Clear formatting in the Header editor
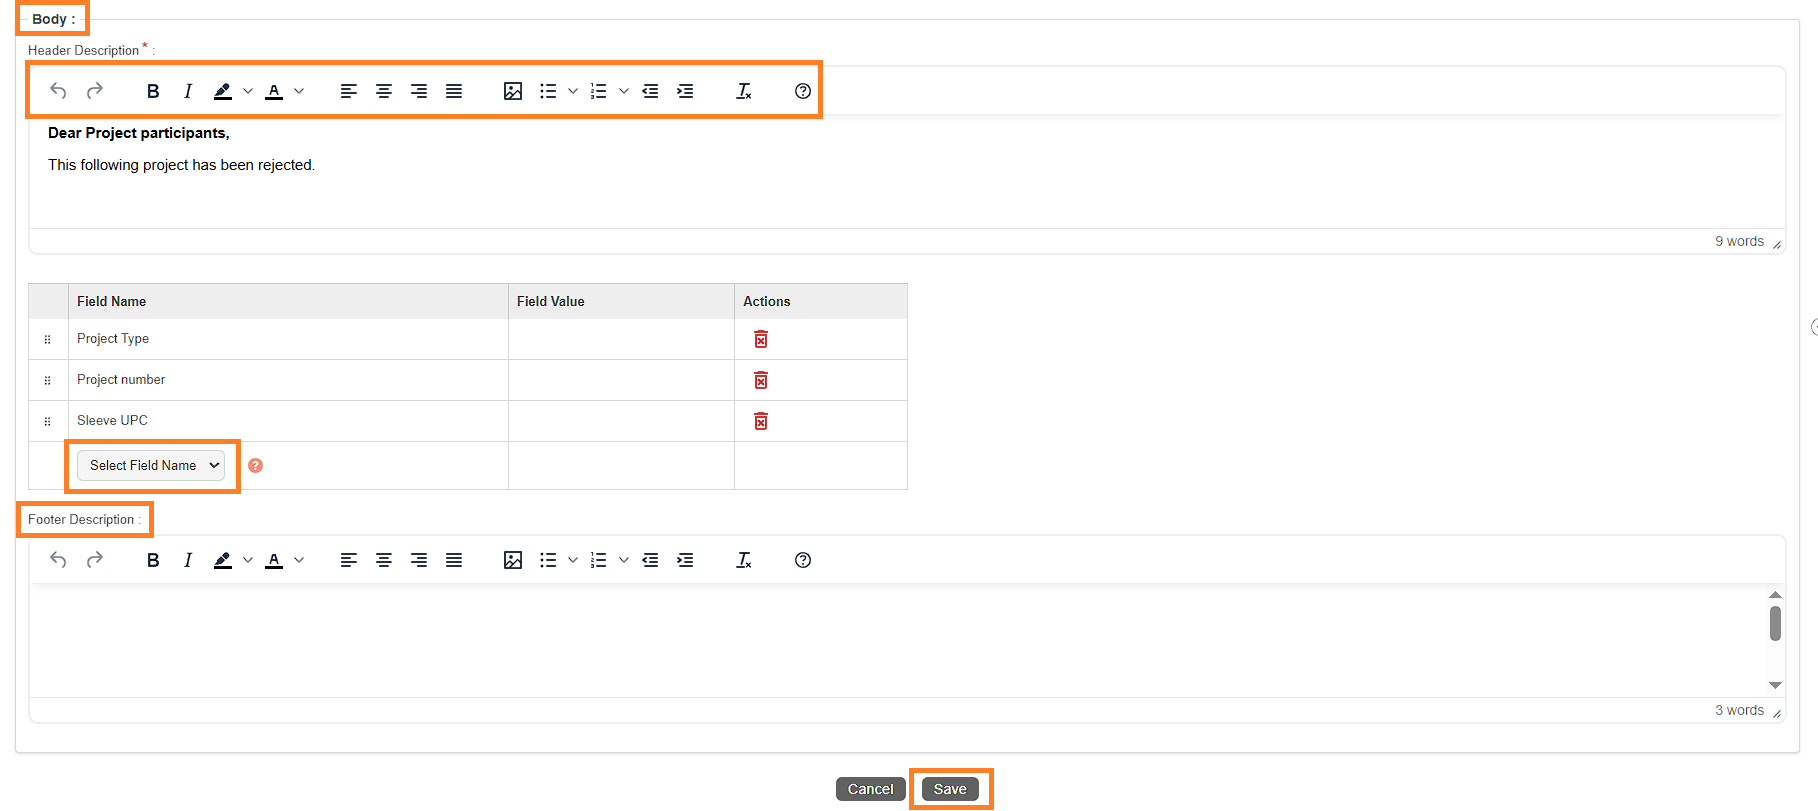The image size is (1818, 811). 744,91
